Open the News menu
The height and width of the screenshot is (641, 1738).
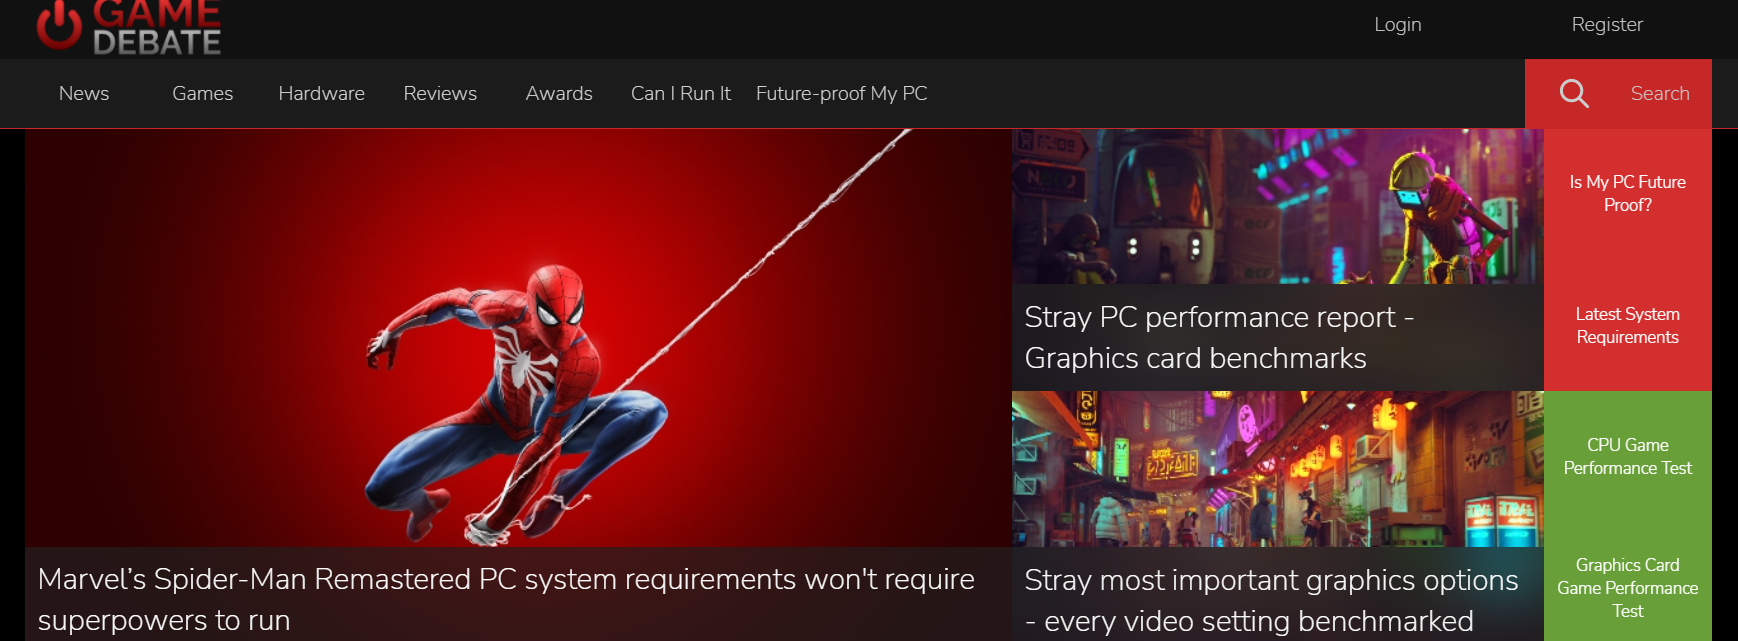(x=84, y=93)
